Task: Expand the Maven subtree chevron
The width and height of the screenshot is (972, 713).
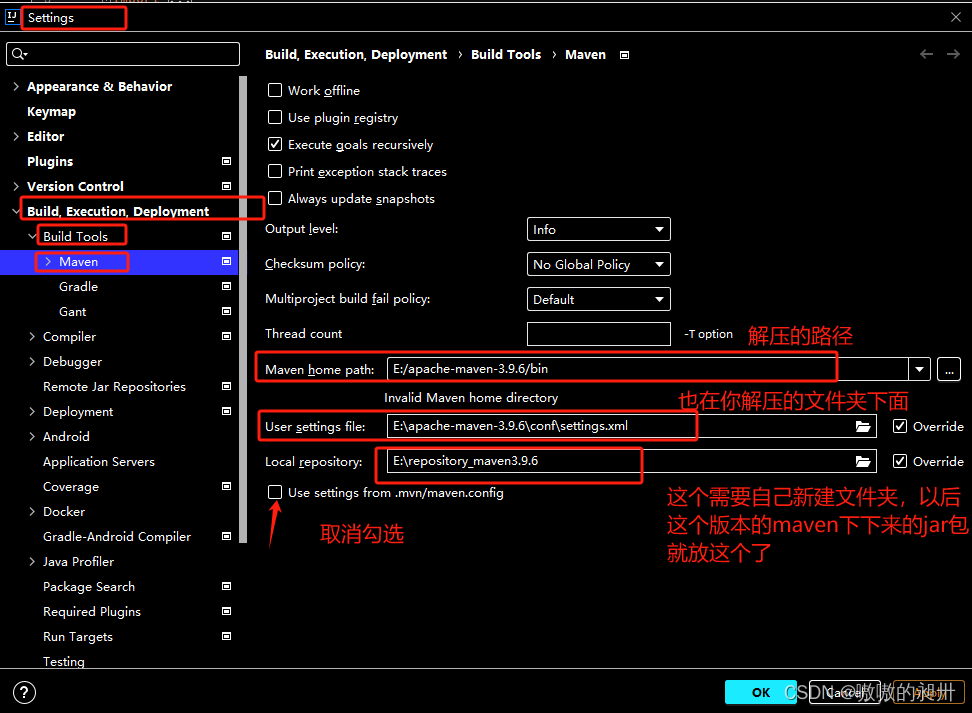Action: pyautogui.click(x=48, y=261)
